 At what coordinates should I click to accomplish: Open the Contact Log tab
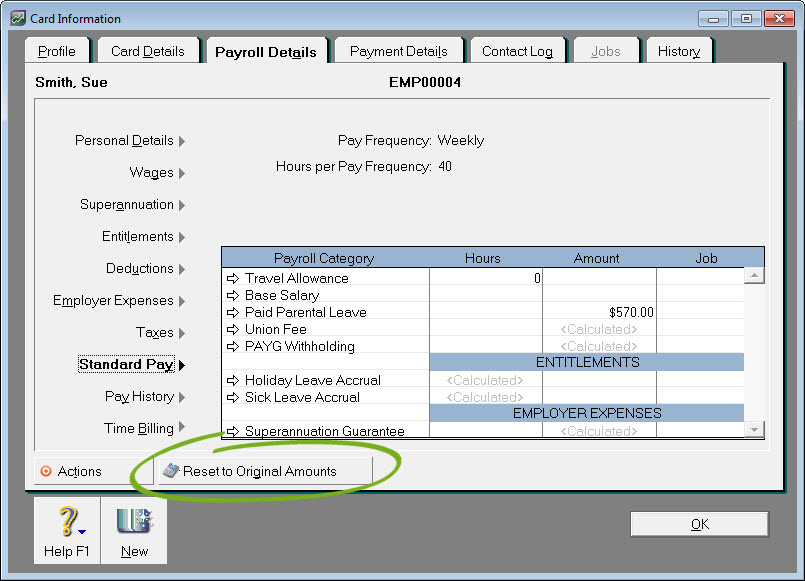pyautogui.click(x=517, y=51)
